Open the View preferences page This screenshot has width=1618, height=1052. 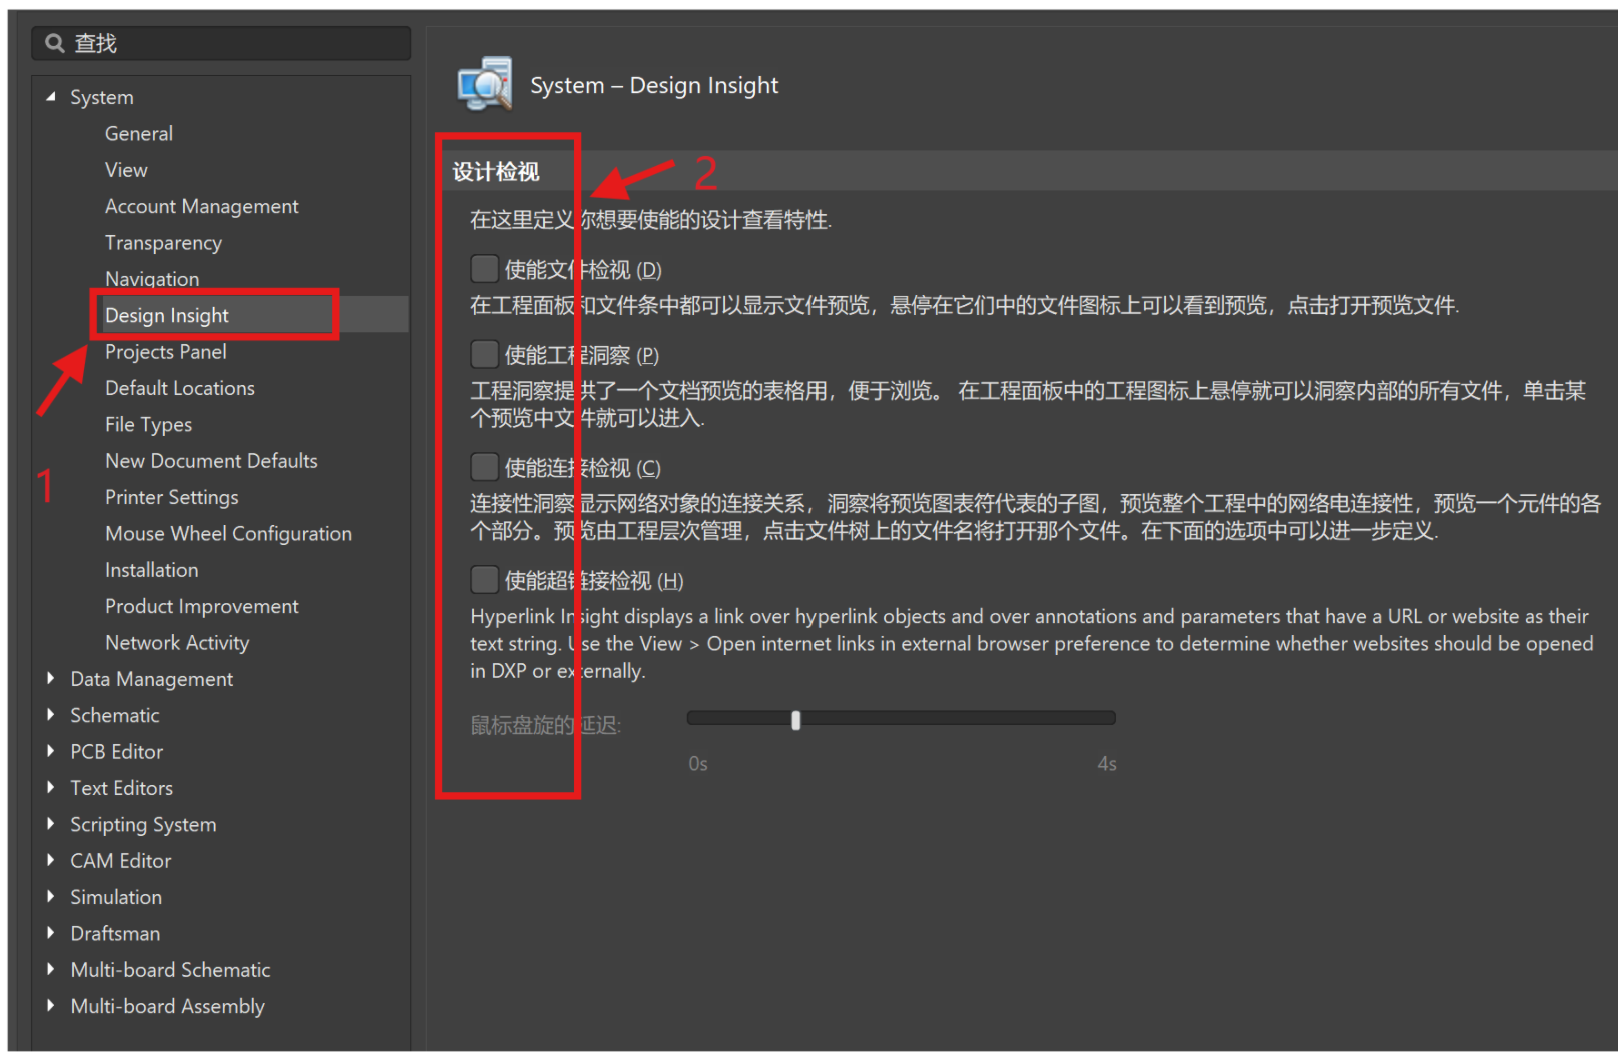point(126,170)
